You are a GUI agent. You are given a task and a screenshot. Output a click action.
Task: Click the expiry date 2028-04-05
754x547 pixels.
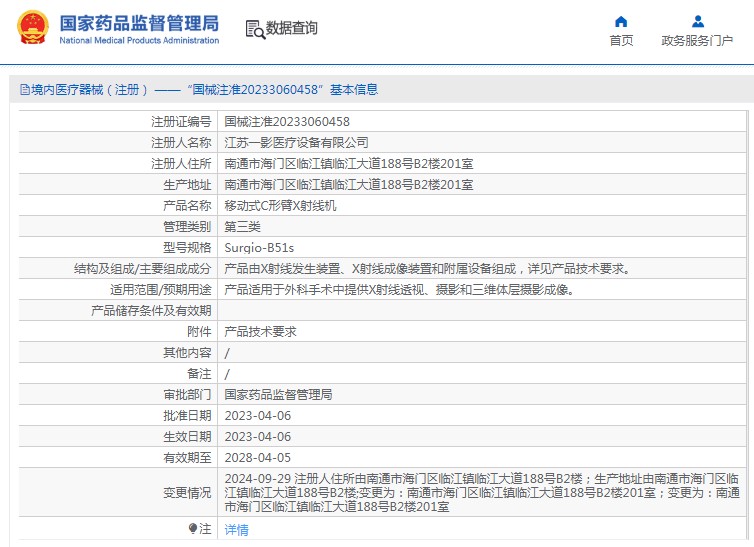257,457
